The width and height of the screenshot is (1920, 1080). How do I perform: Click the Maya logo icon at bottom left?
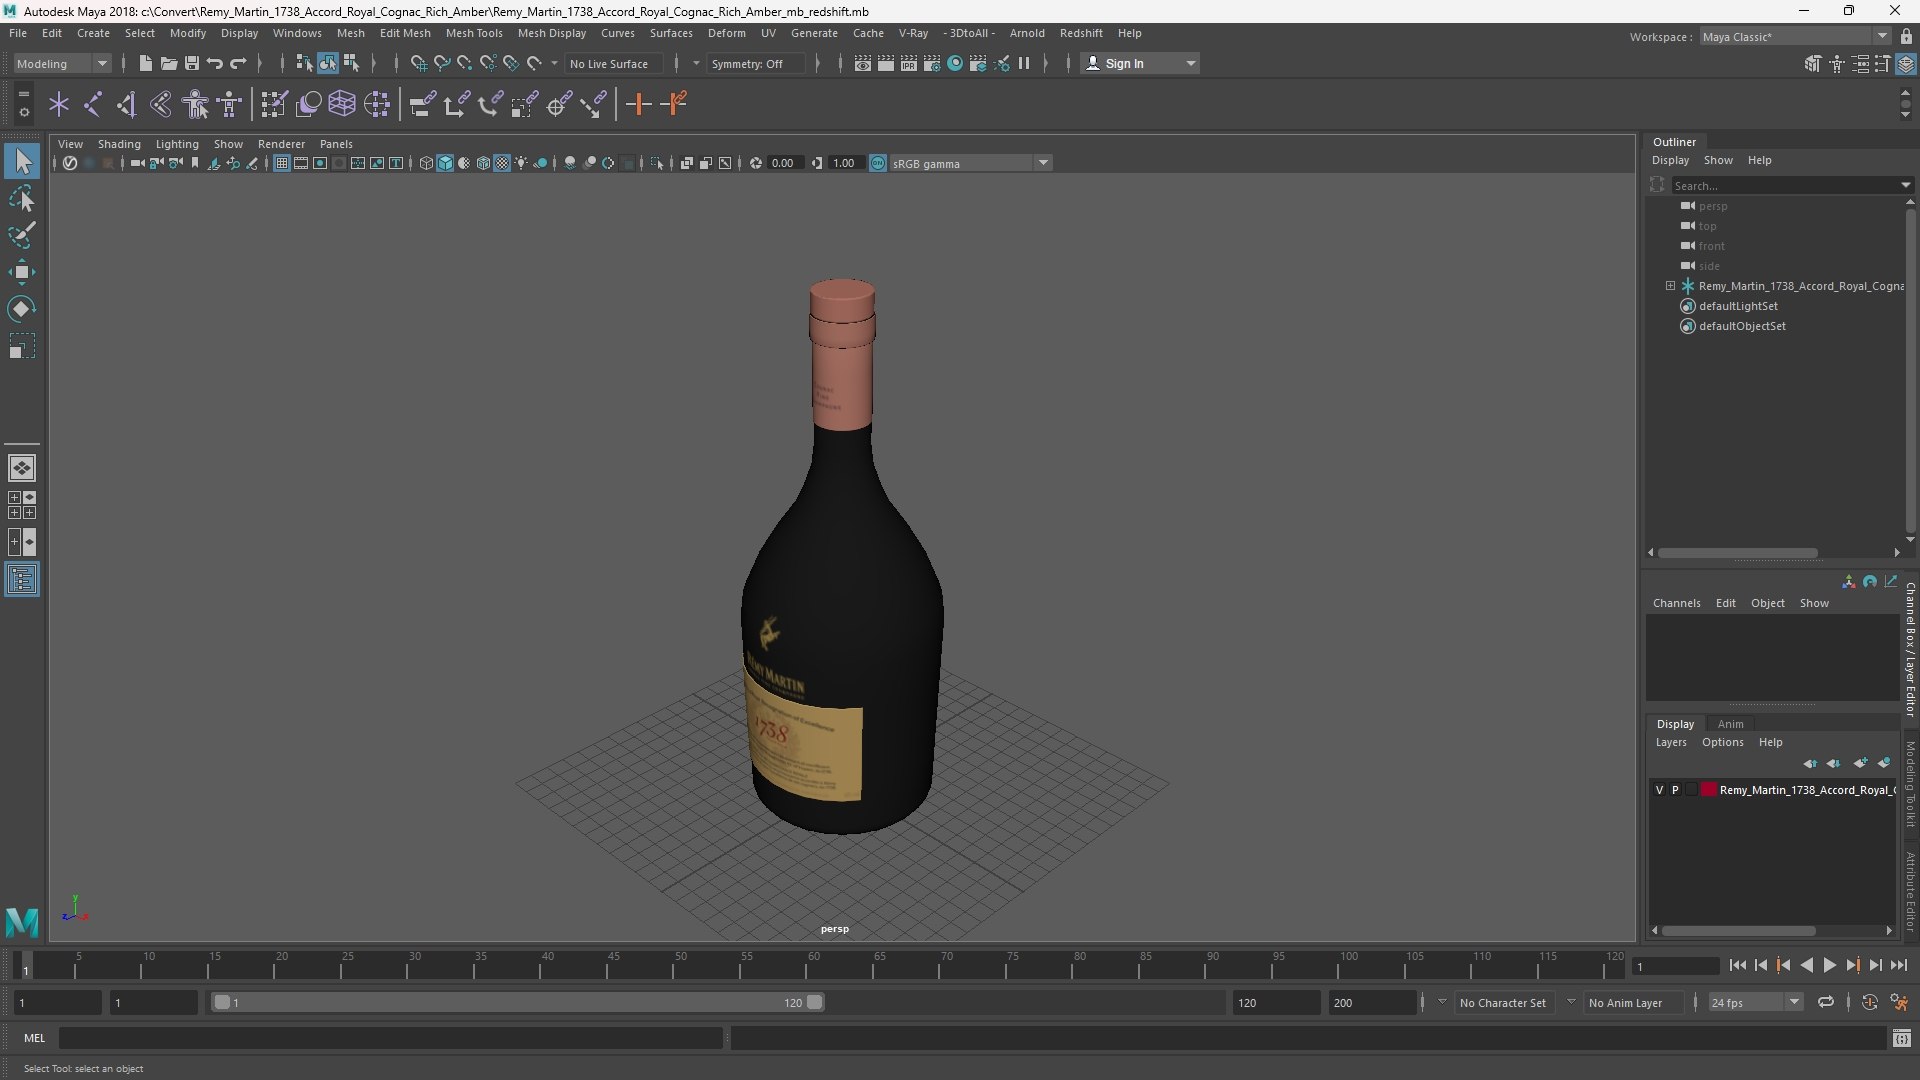(22, 921)
